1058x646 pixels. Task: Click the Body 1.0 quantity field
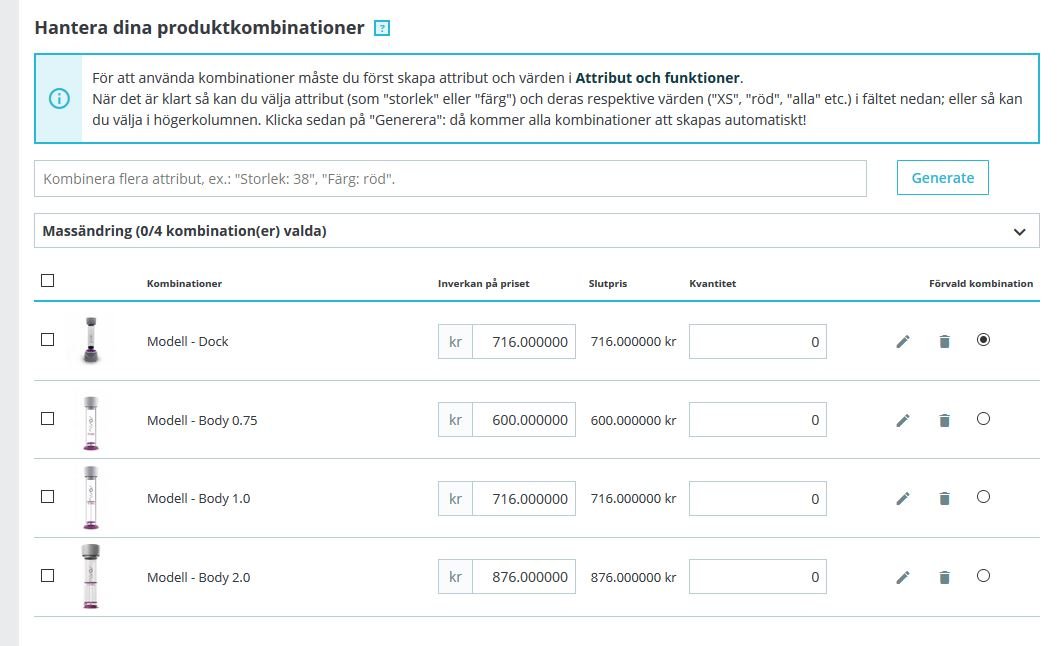pyautogui.click(x=758, y=499)
